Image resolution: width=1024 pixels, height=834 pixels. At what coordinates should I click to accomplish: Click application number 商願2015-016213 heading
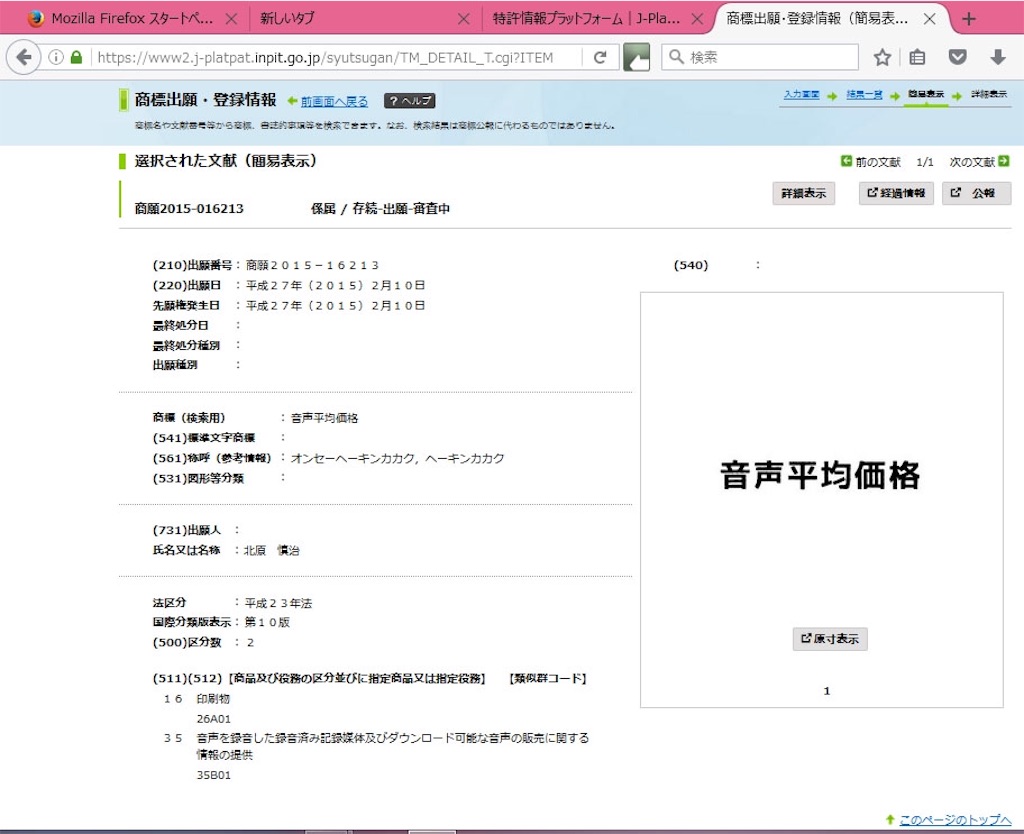tap(189, 209)
